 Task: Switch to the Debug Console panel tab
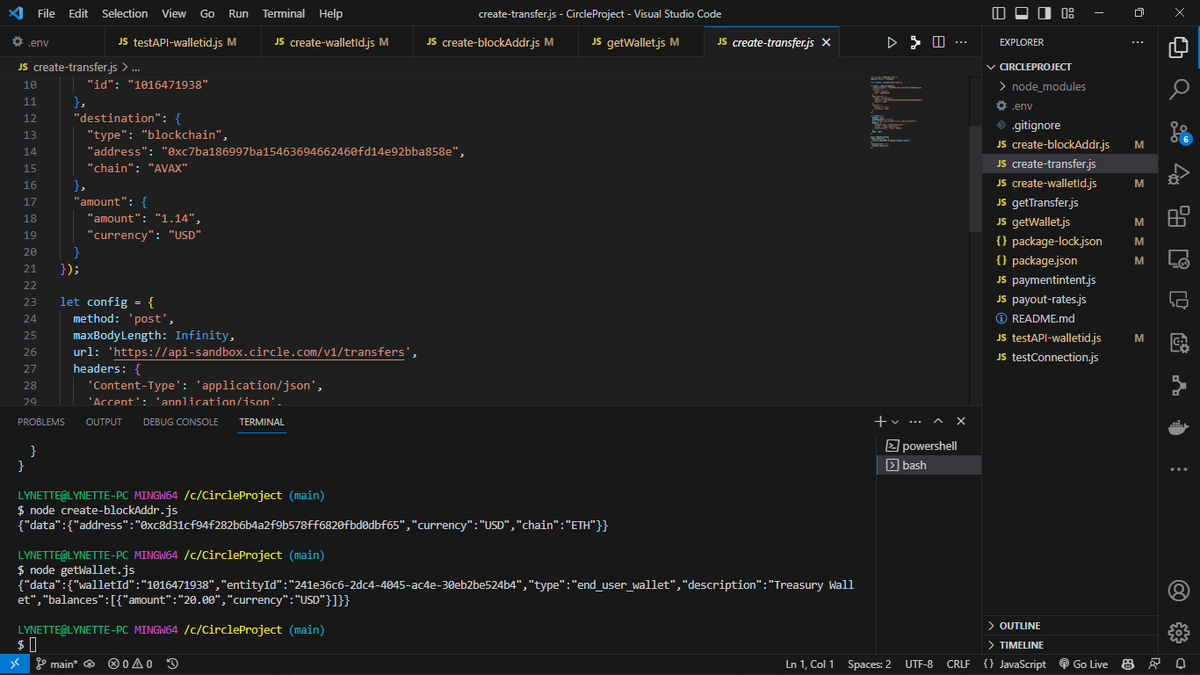tap(180, 422)
